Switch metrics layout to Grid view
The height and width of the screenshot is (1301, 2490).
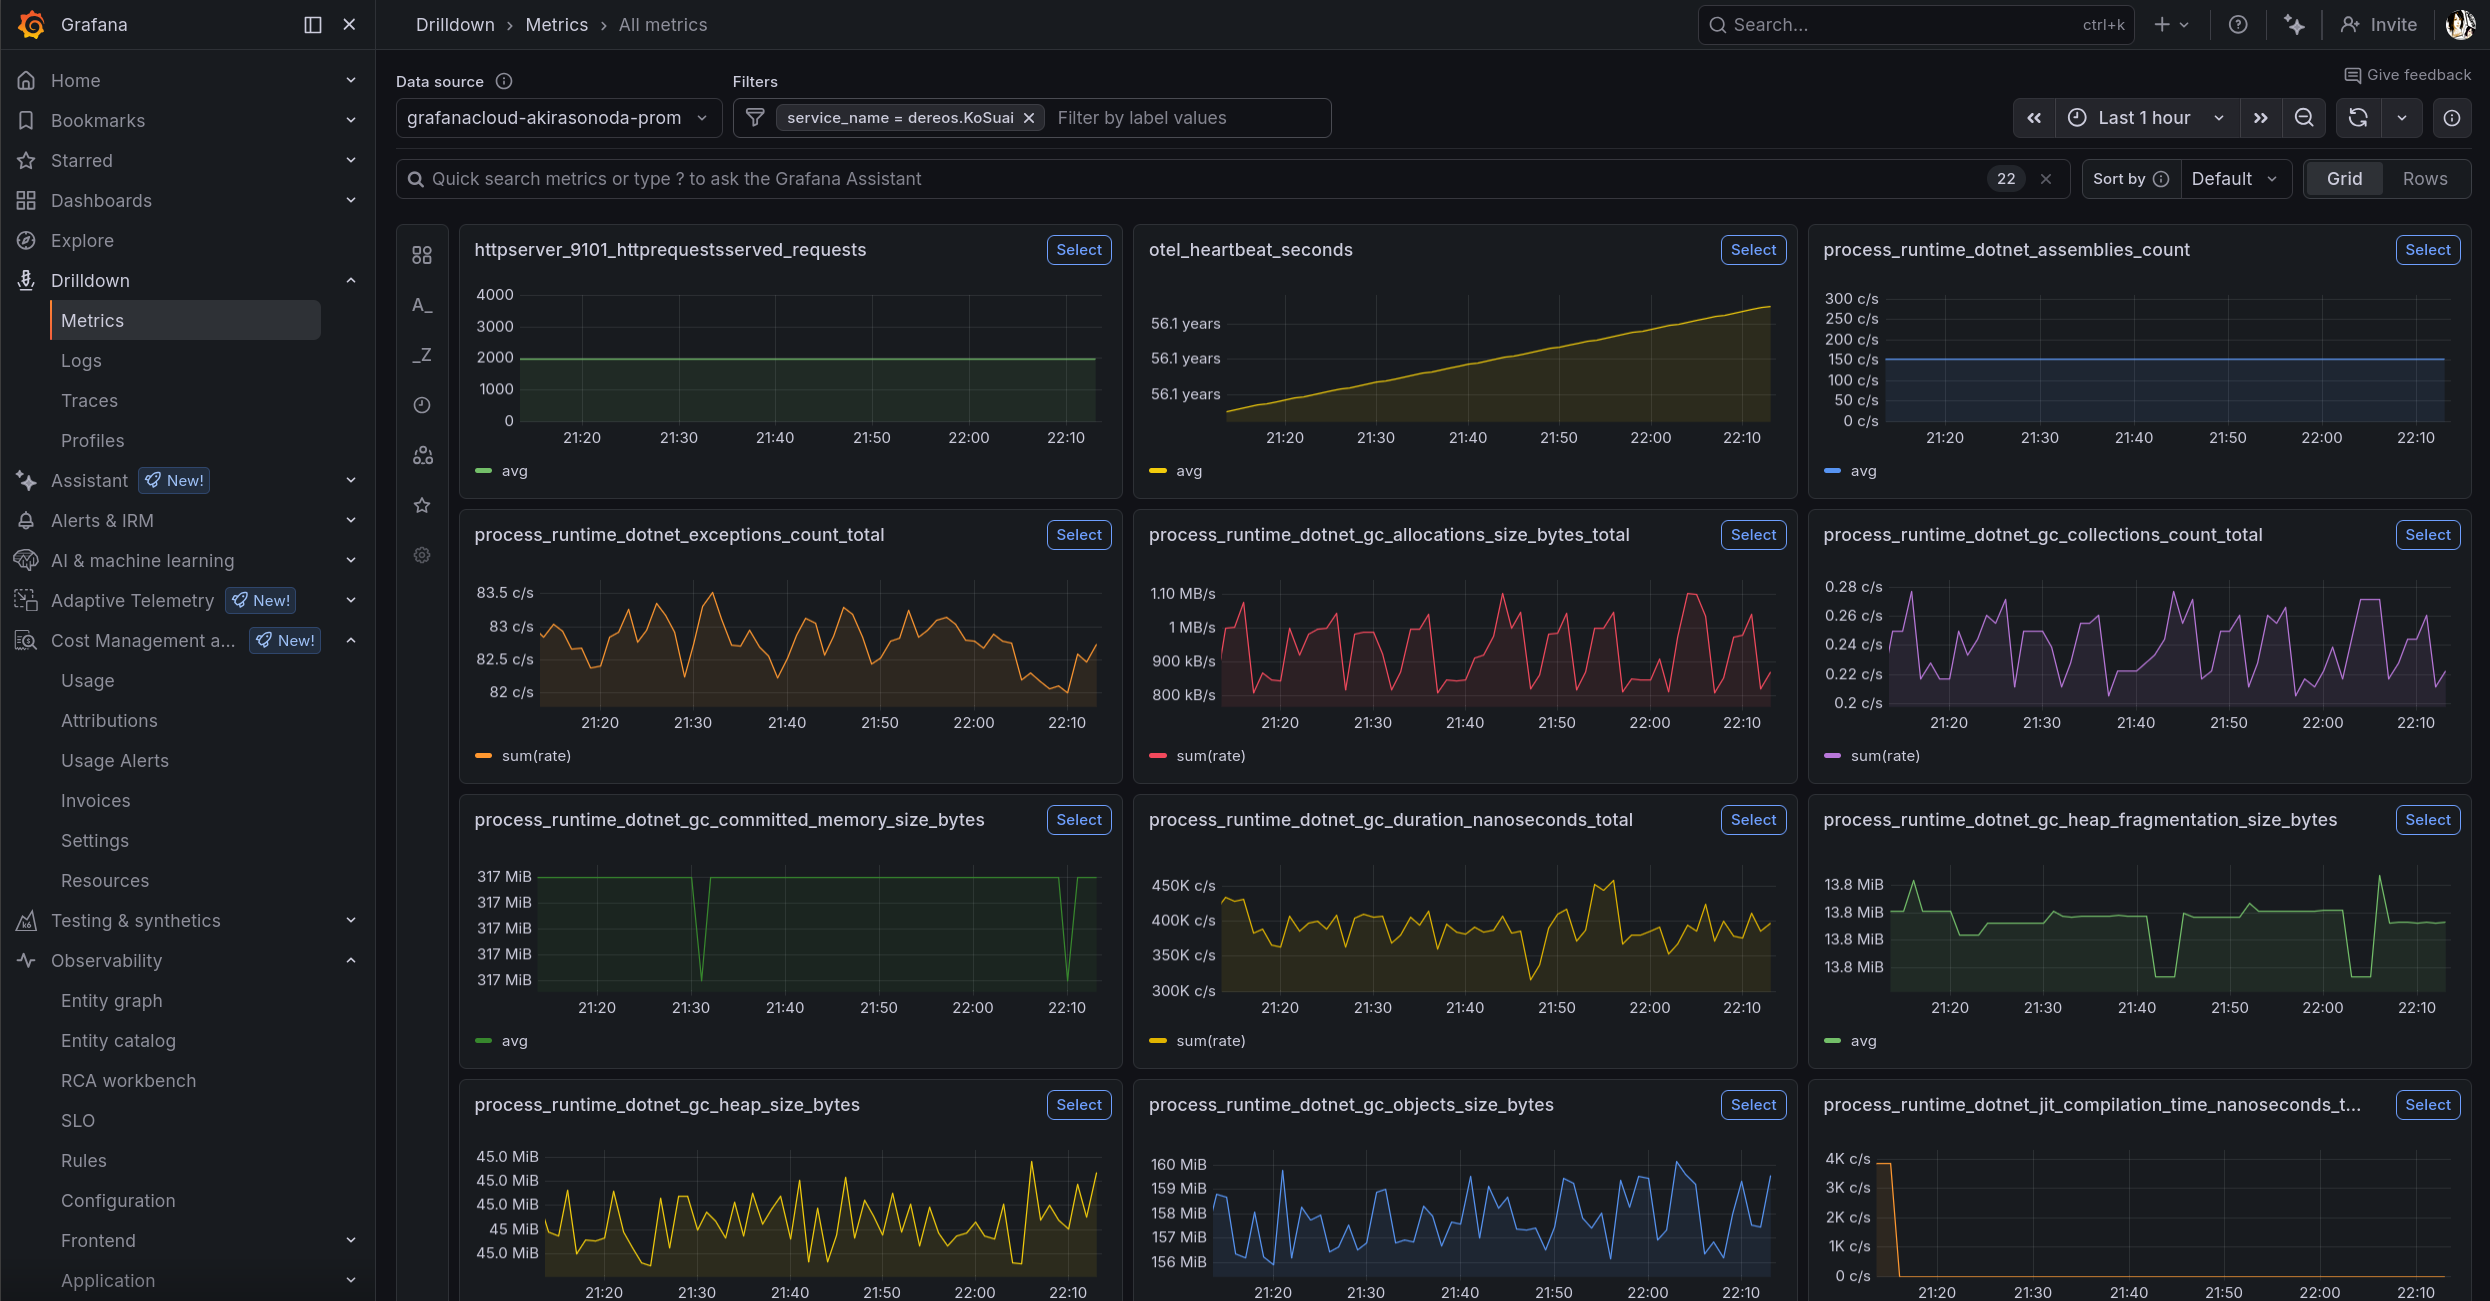point(2344,179)
